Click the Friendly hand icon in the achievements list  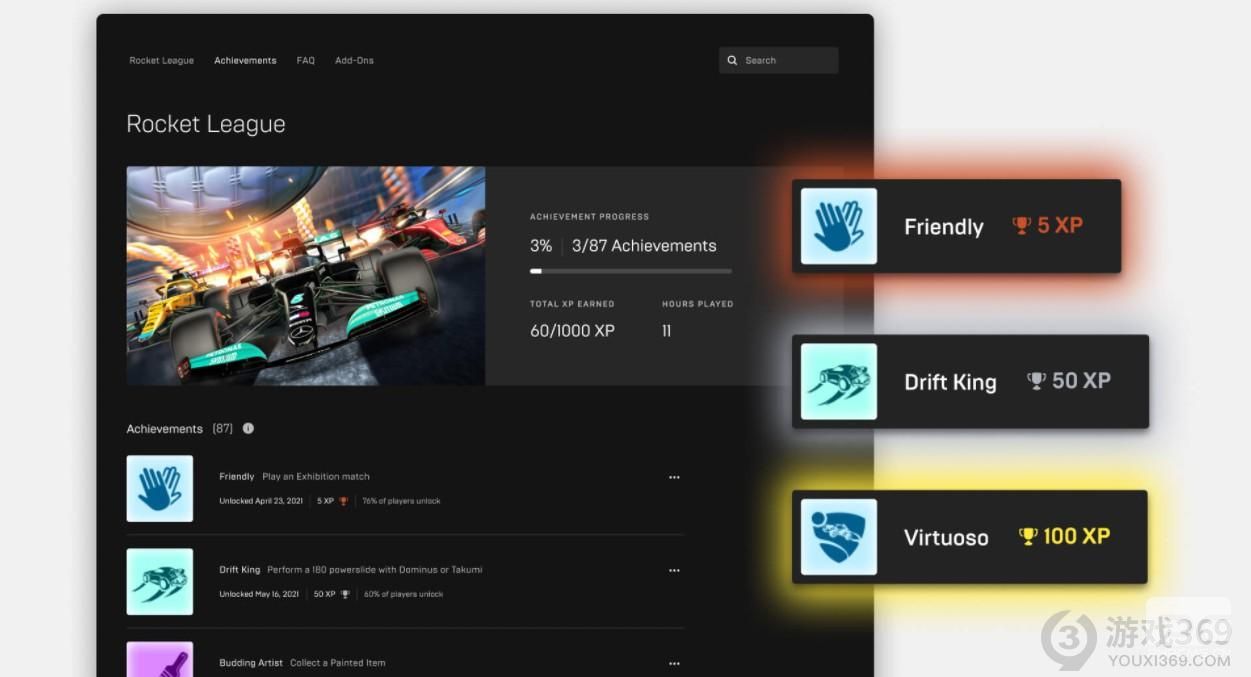(160, 489)
